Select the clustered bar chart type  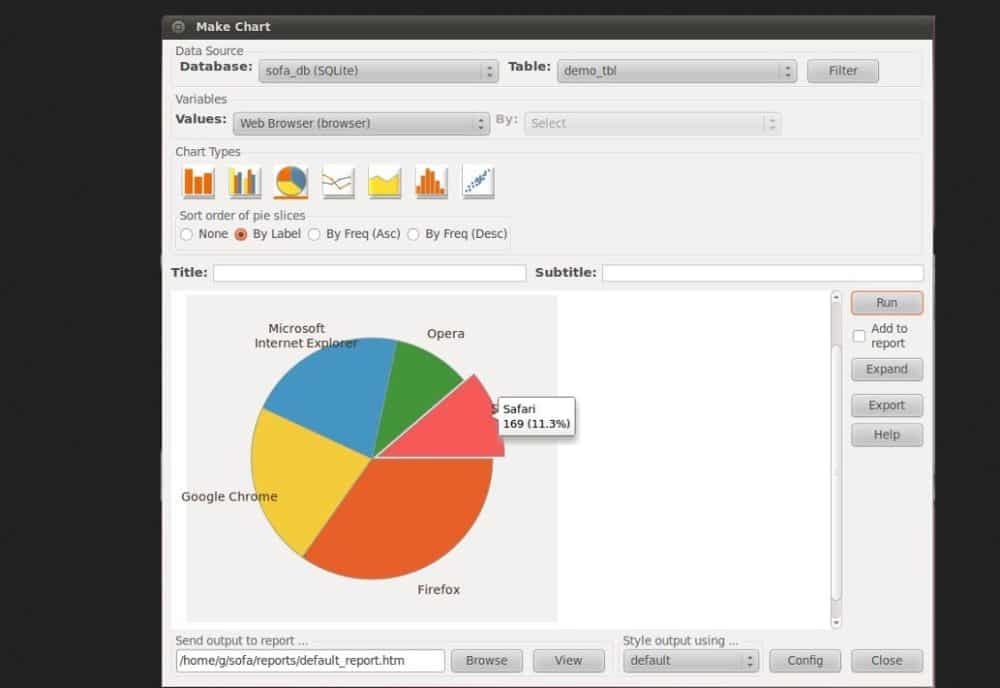[x=244, y=182]
